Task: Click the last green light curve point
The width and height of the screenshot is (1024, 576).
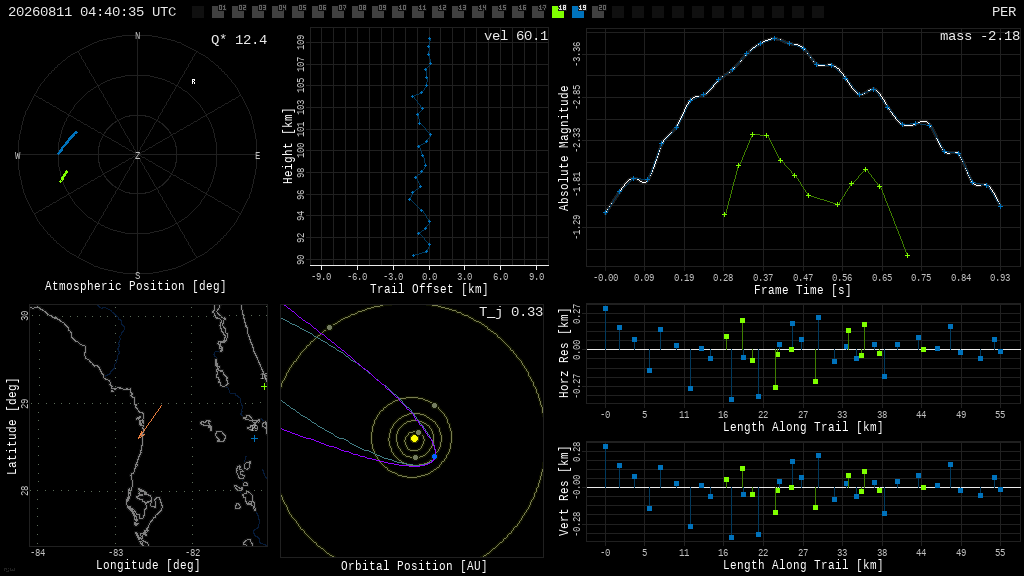Action: pos(907,255)
